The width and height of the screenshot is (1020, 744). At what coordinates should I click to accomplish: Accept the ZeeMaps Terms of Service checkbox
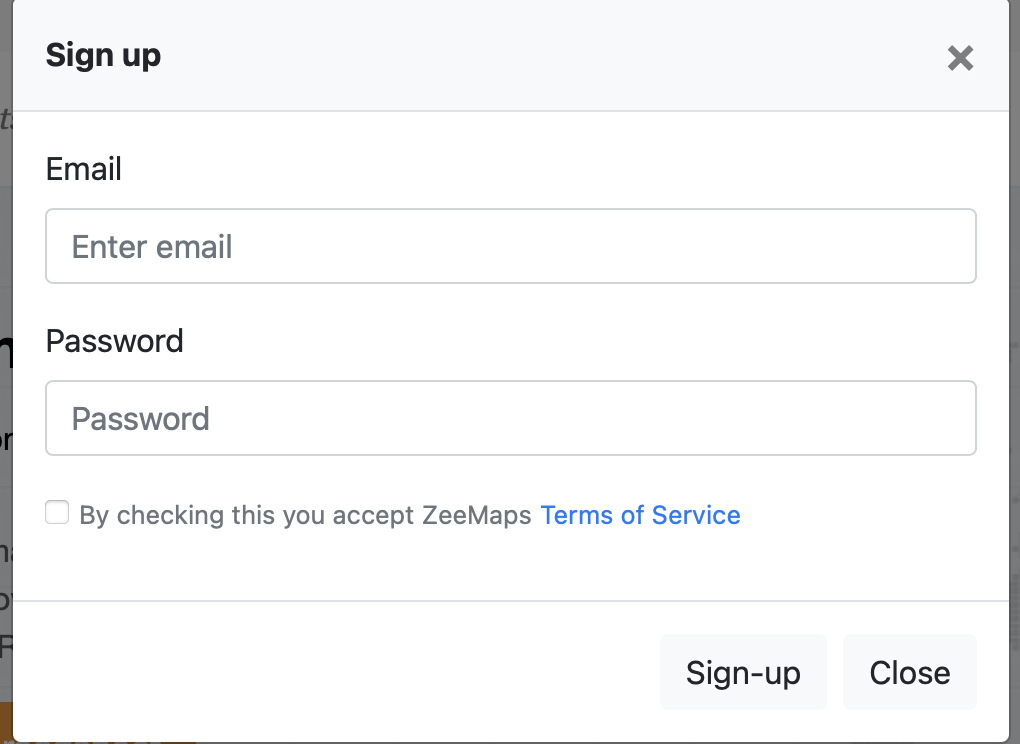pyautogui.click(x=57, y=514)
